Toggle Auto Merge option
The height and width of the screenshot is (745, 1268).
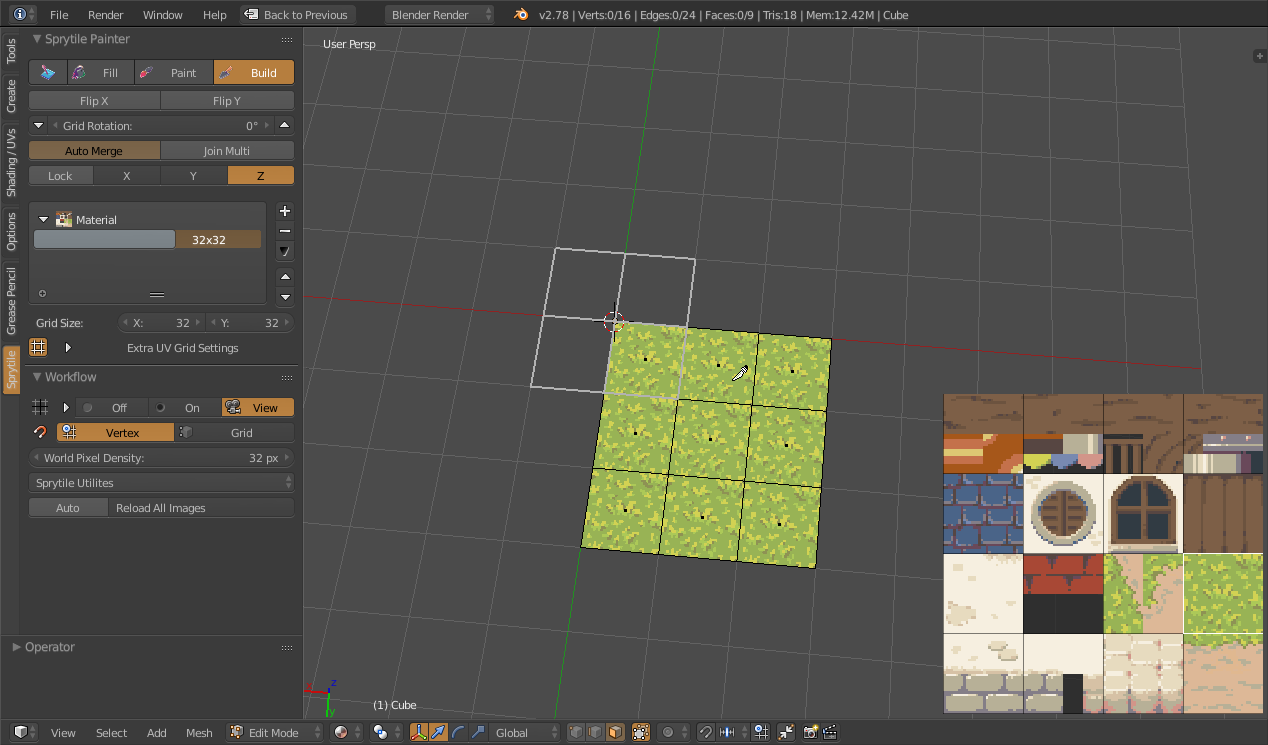coord(94,151)
